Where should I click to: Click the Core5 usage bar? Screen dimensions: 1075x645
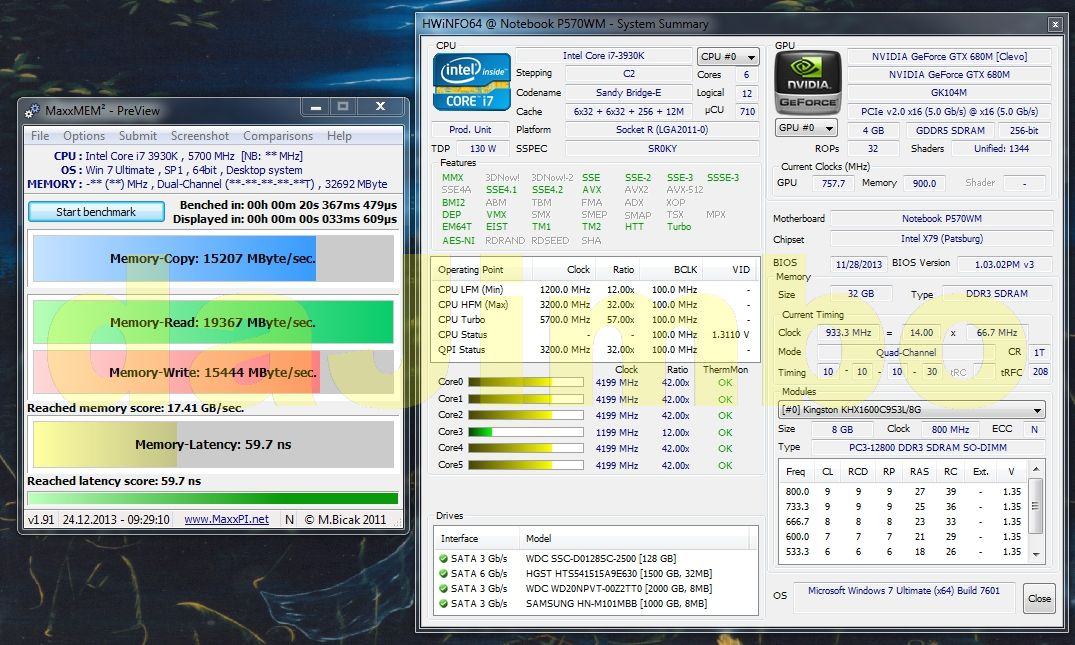(x=526, y=465)
